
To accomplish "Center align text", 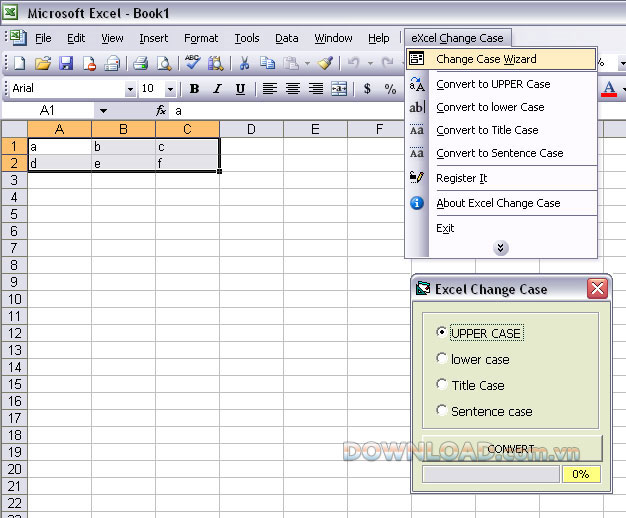I will click(x=293, y=89).
